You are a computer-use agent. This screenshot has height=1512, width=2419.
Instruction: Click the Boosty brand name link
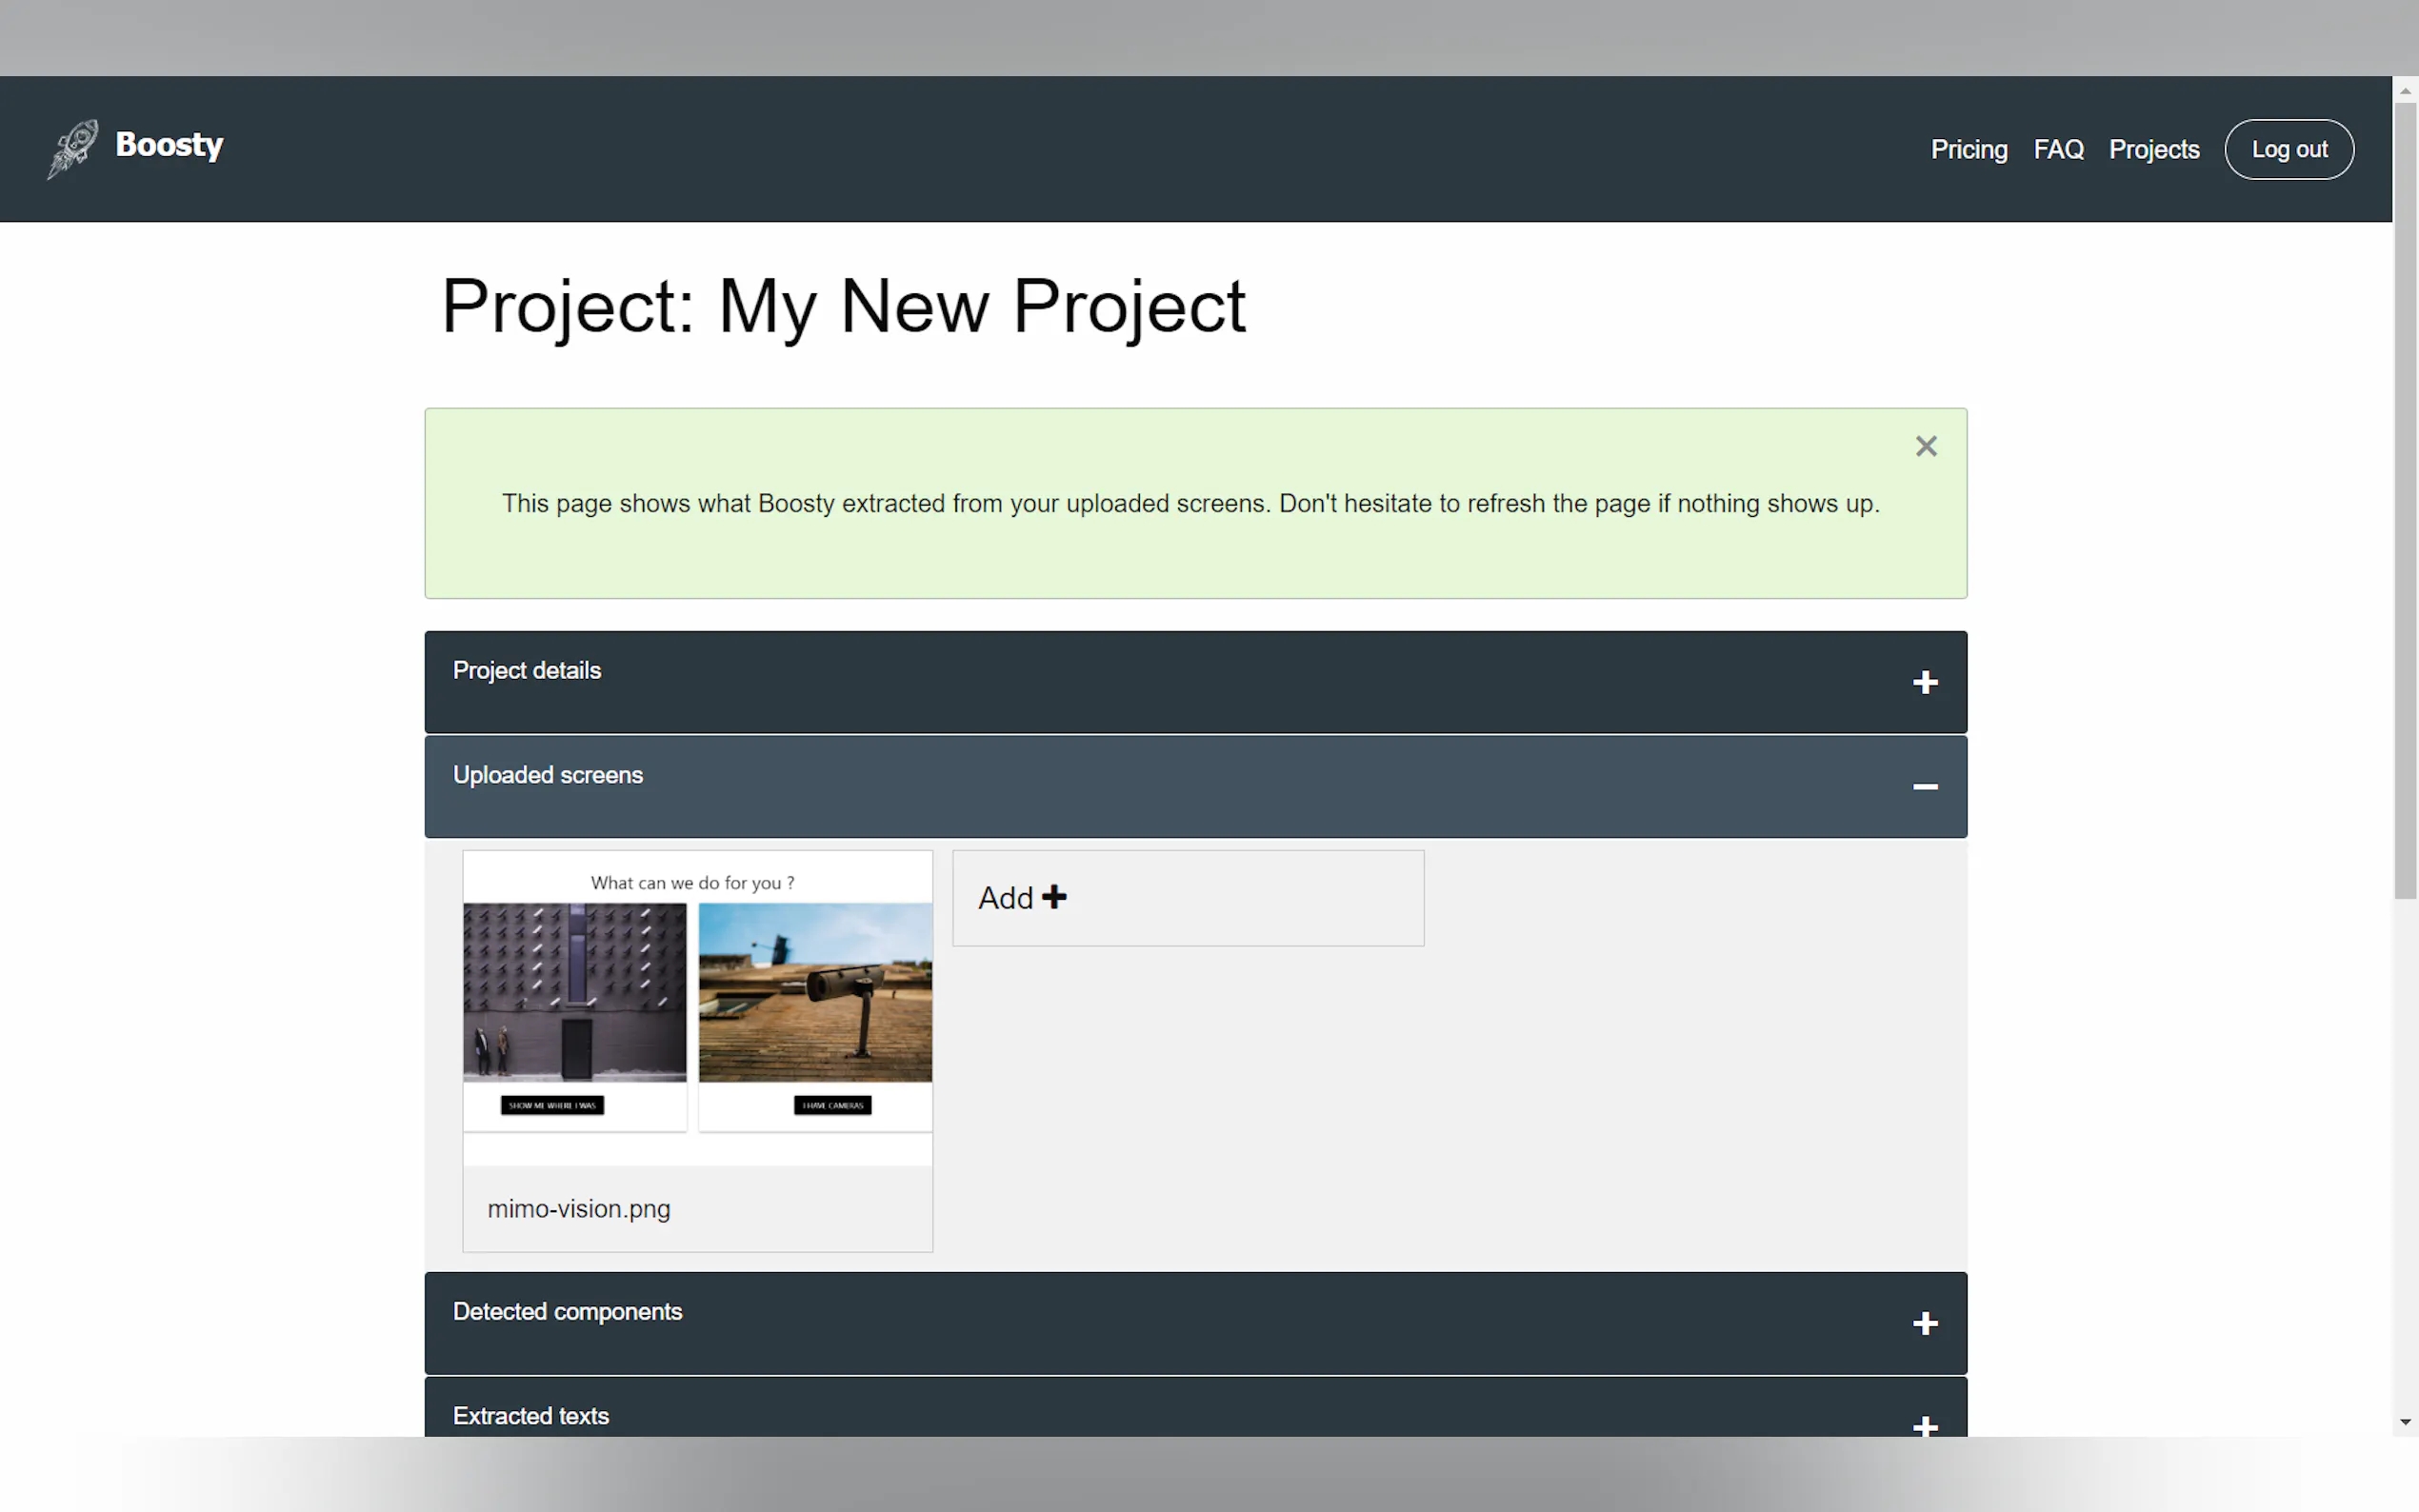point(169,145)
